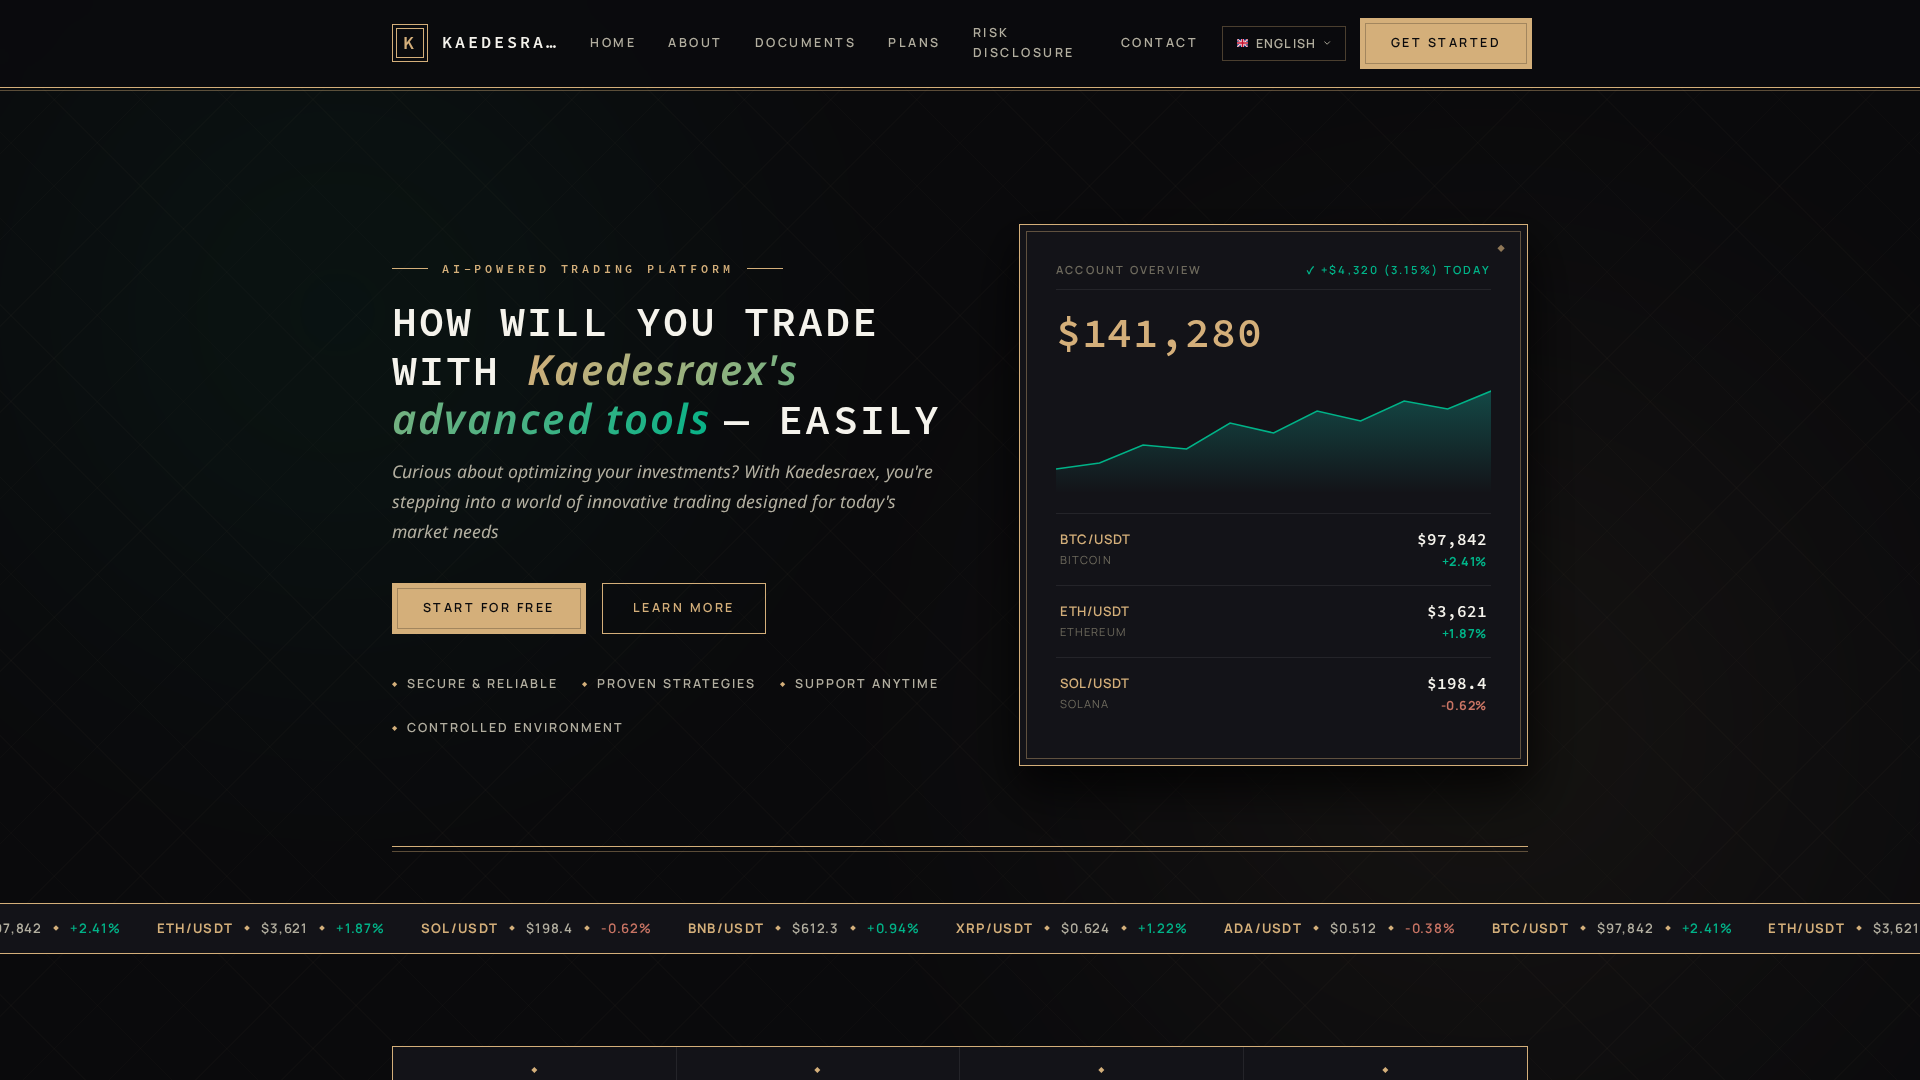Click the Start For Free button
Screen dimensions: 1920x1080
coord(489,608)
